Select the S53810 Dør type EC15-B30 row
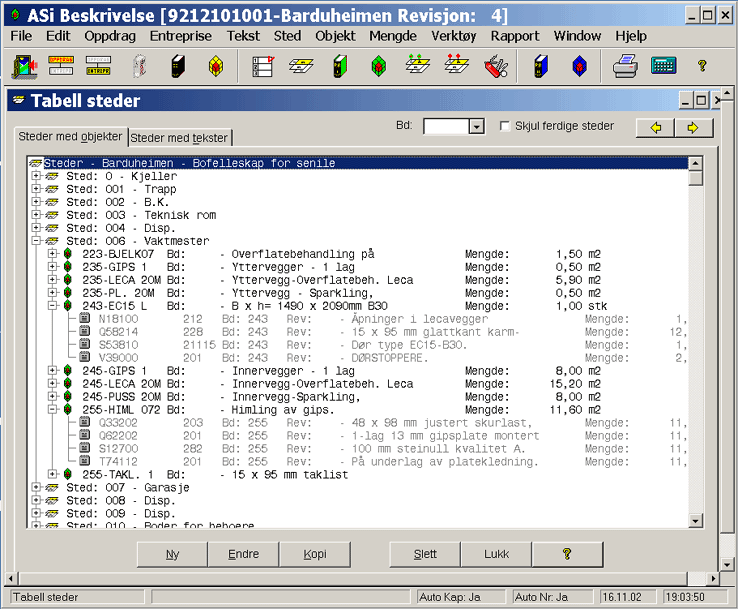 coord(381,345)
